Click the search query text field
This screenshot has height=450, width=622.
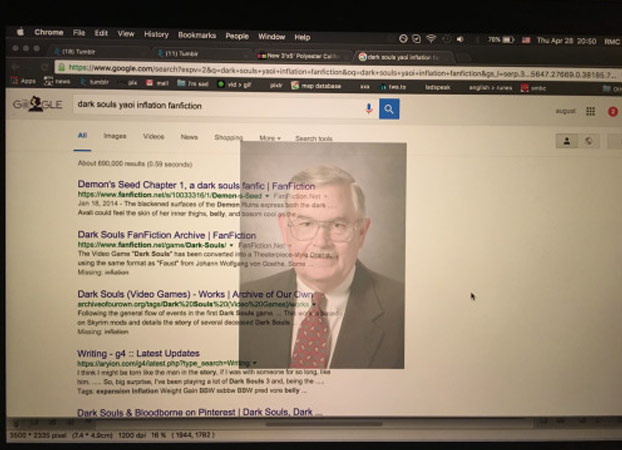pyautogui.click(x=216, y=106)
